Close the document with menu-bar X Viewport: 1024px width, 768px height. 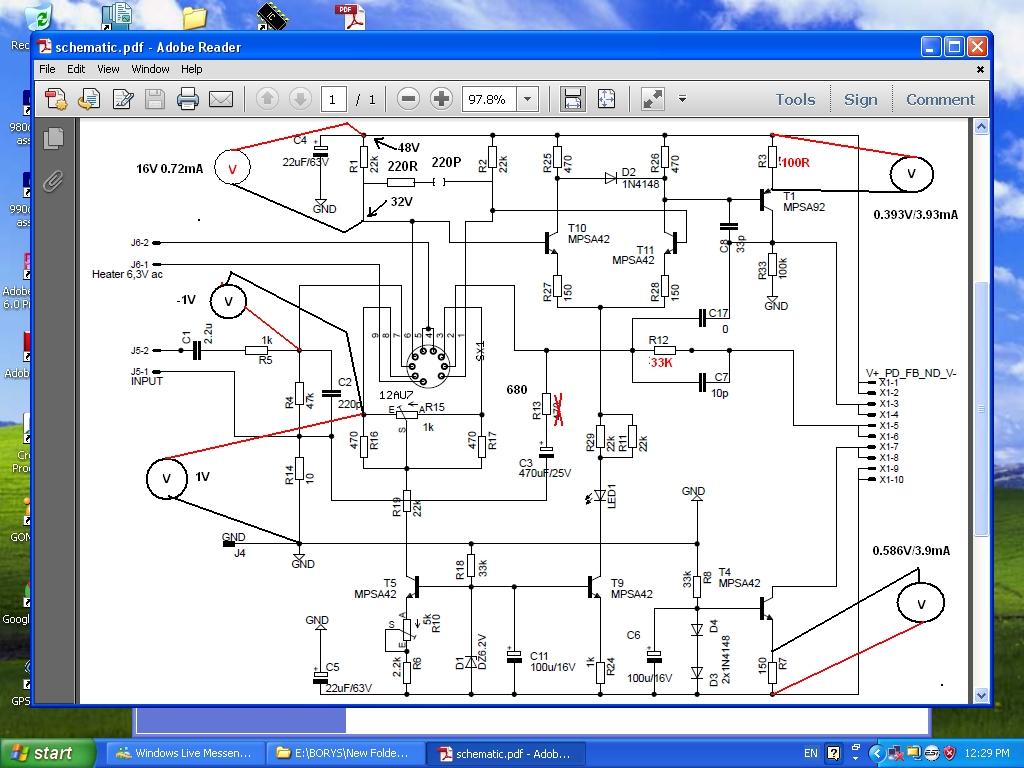pyautogui.click(x=980, y=69)
